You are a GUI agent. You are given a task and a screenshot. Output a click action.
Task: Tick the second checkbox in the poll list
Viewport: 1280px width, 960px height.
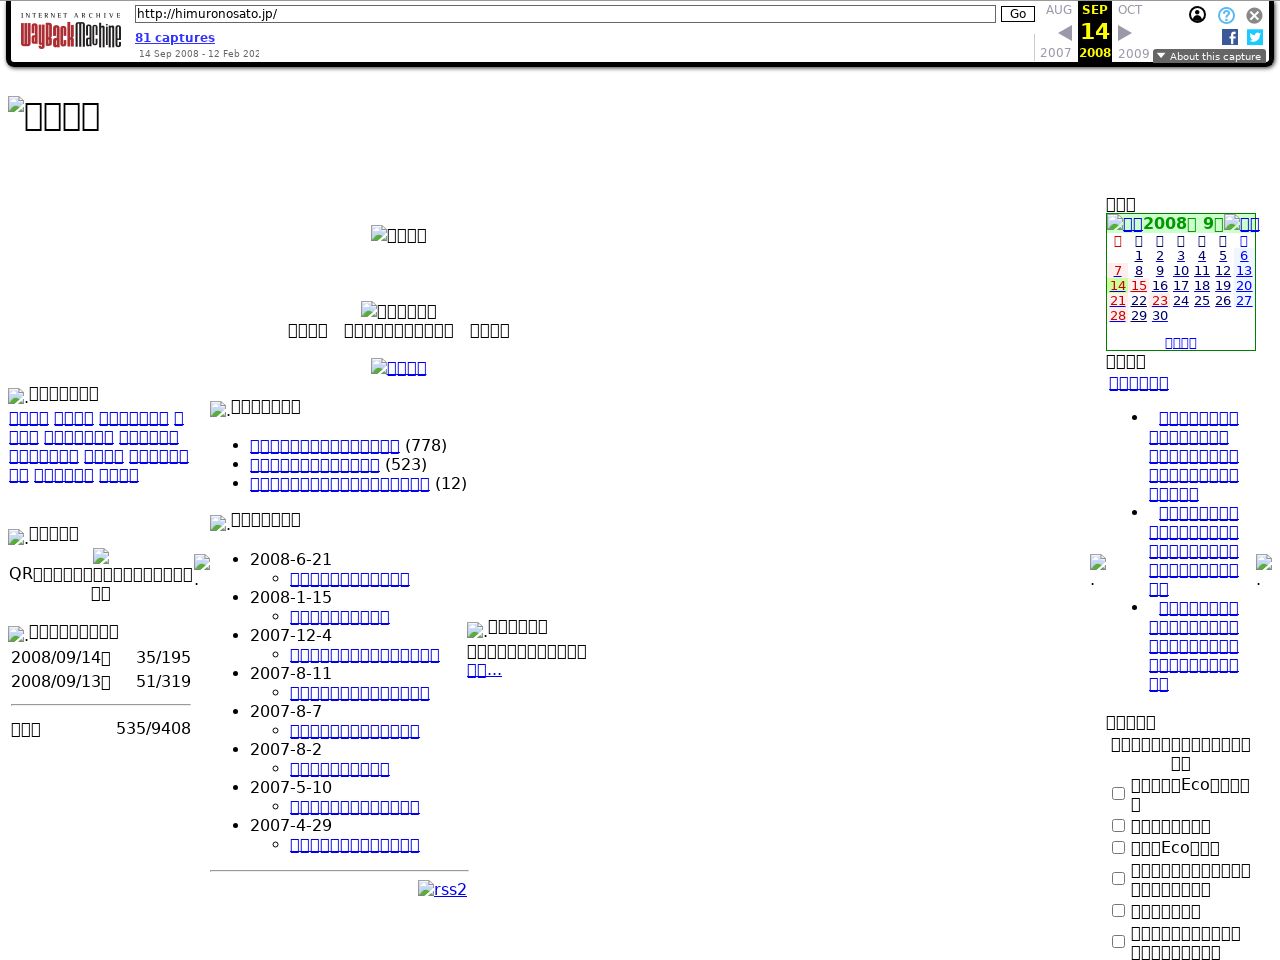click(1118, 825)
